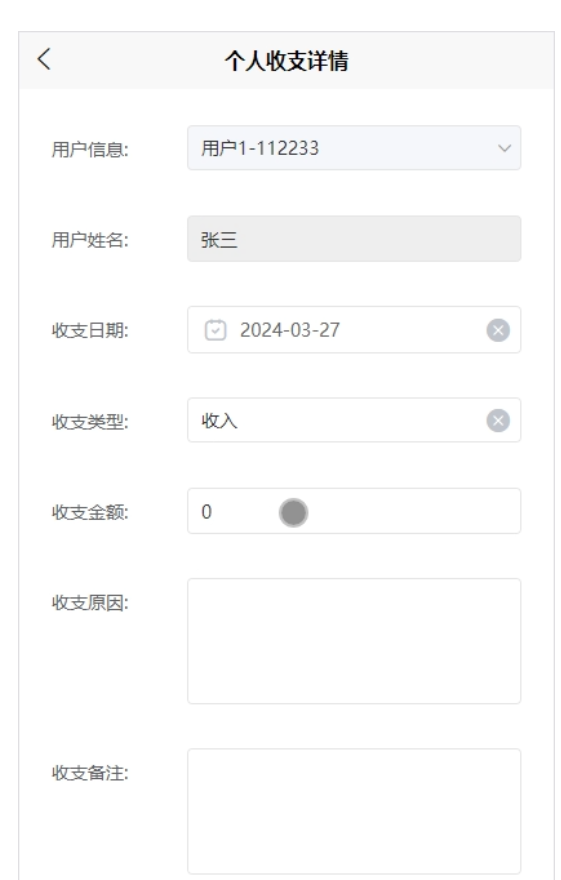Click the 收支金额 label
The image size is (561, 880).
[x=90, y=512]
